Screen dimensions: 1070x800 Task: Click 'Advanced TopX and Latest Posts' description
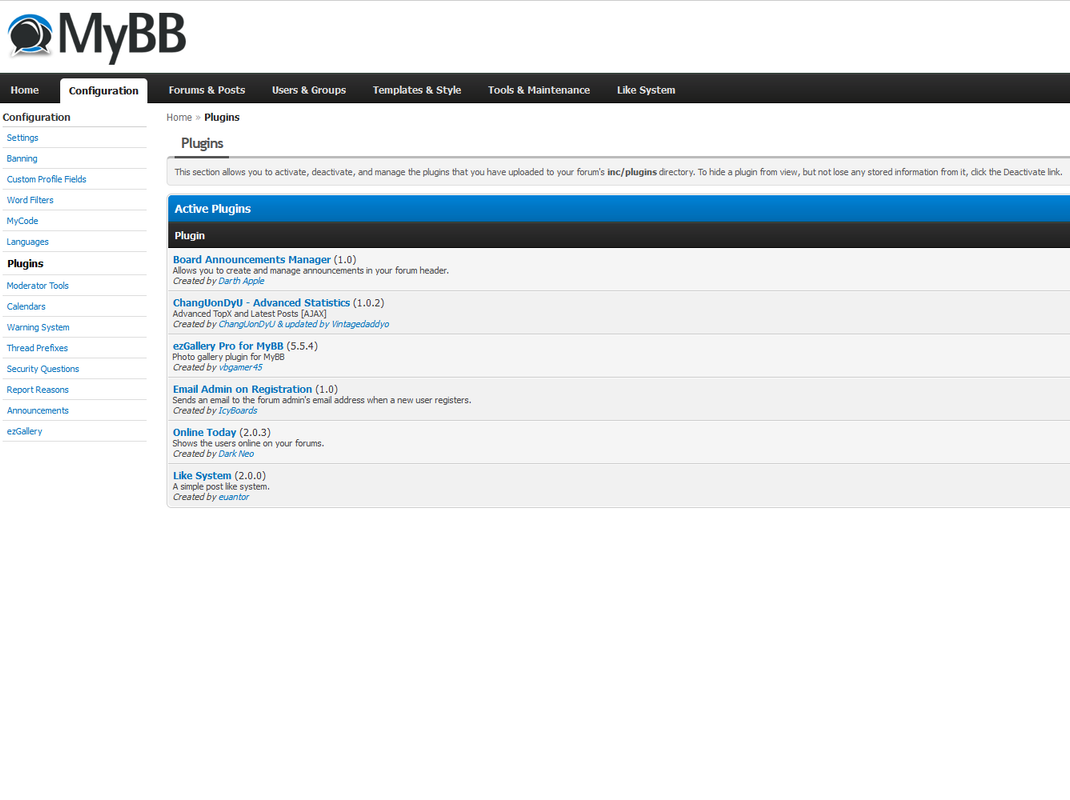coord(250,314)
